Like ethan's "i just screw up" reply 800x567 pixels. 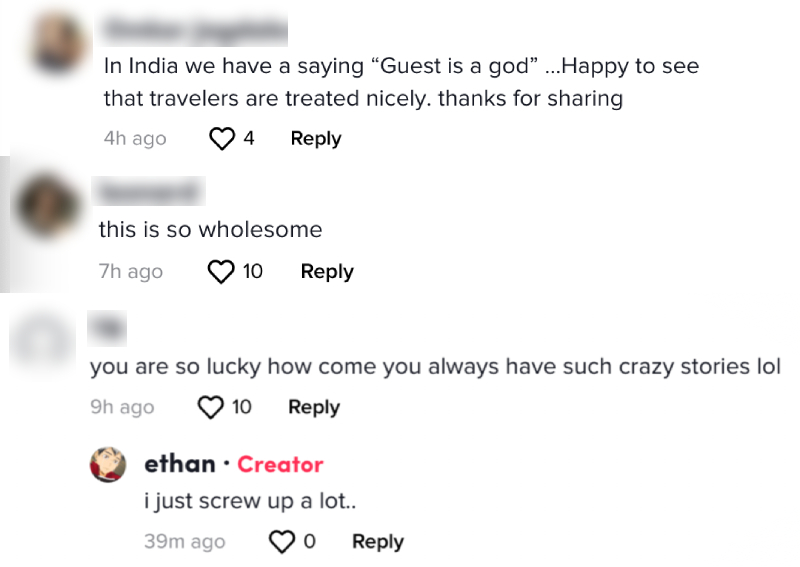(283, 542)
